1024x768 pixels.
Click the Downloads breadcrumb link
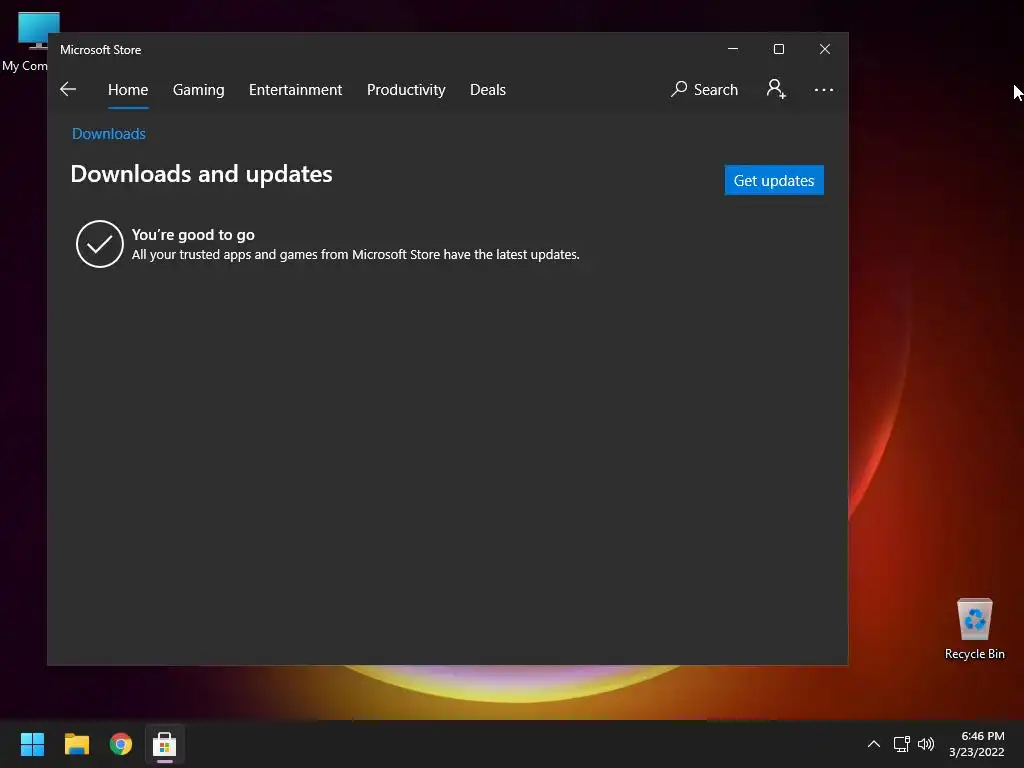click(108, 133)
